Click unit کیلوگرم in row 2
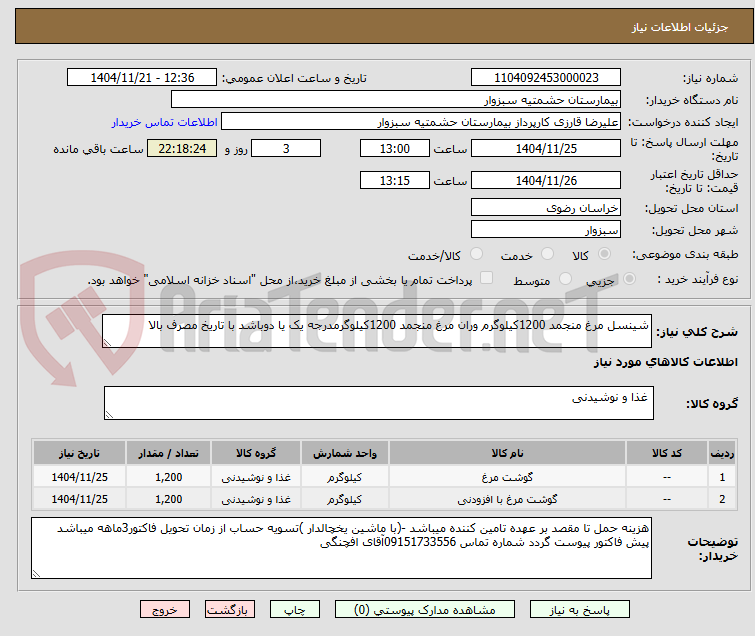The width and height of the screenshot is (755, 636). [345, 499]
